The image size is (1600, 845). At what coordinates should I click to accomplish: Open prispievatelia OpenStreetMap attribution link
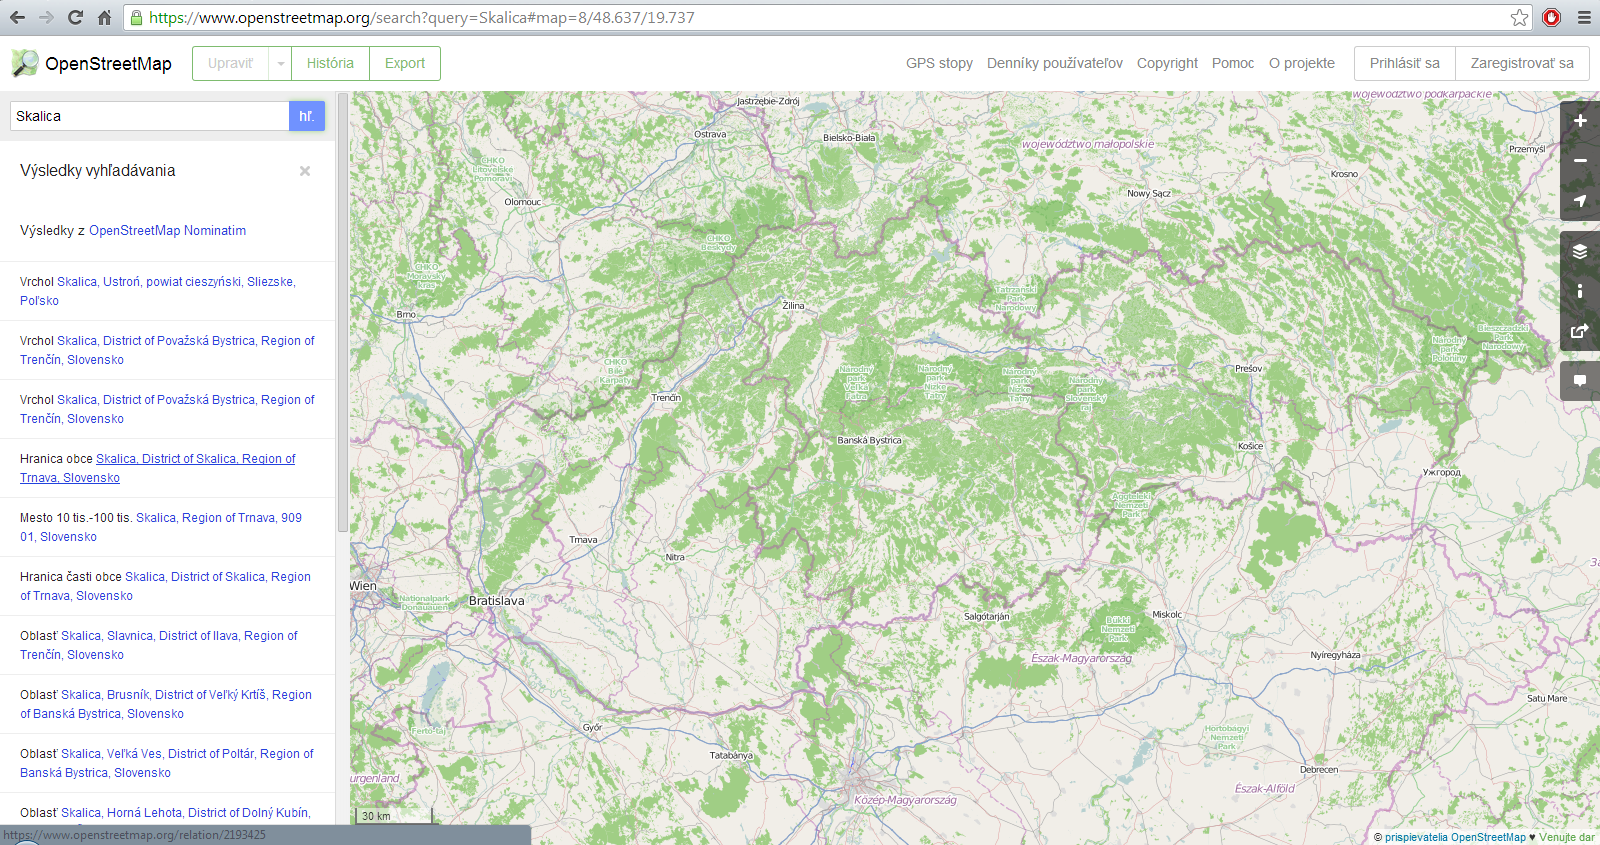(1455, 837)
